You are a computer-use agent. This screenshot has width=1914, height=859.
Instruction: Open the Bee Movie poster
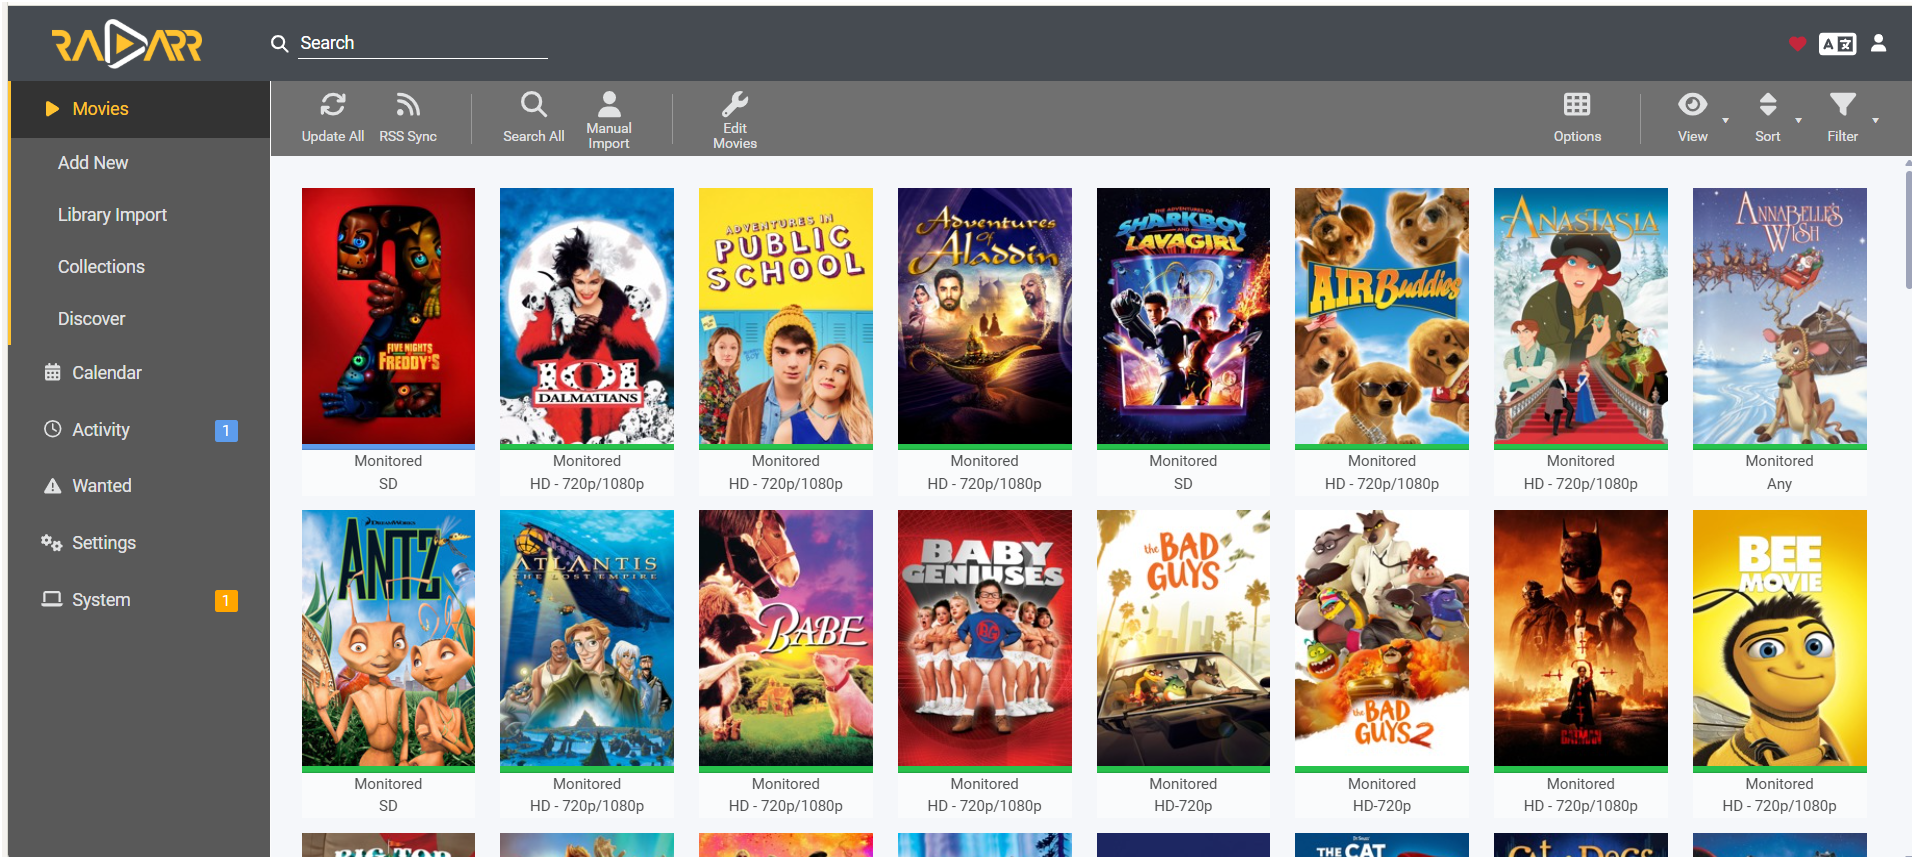pos(1779,638)
